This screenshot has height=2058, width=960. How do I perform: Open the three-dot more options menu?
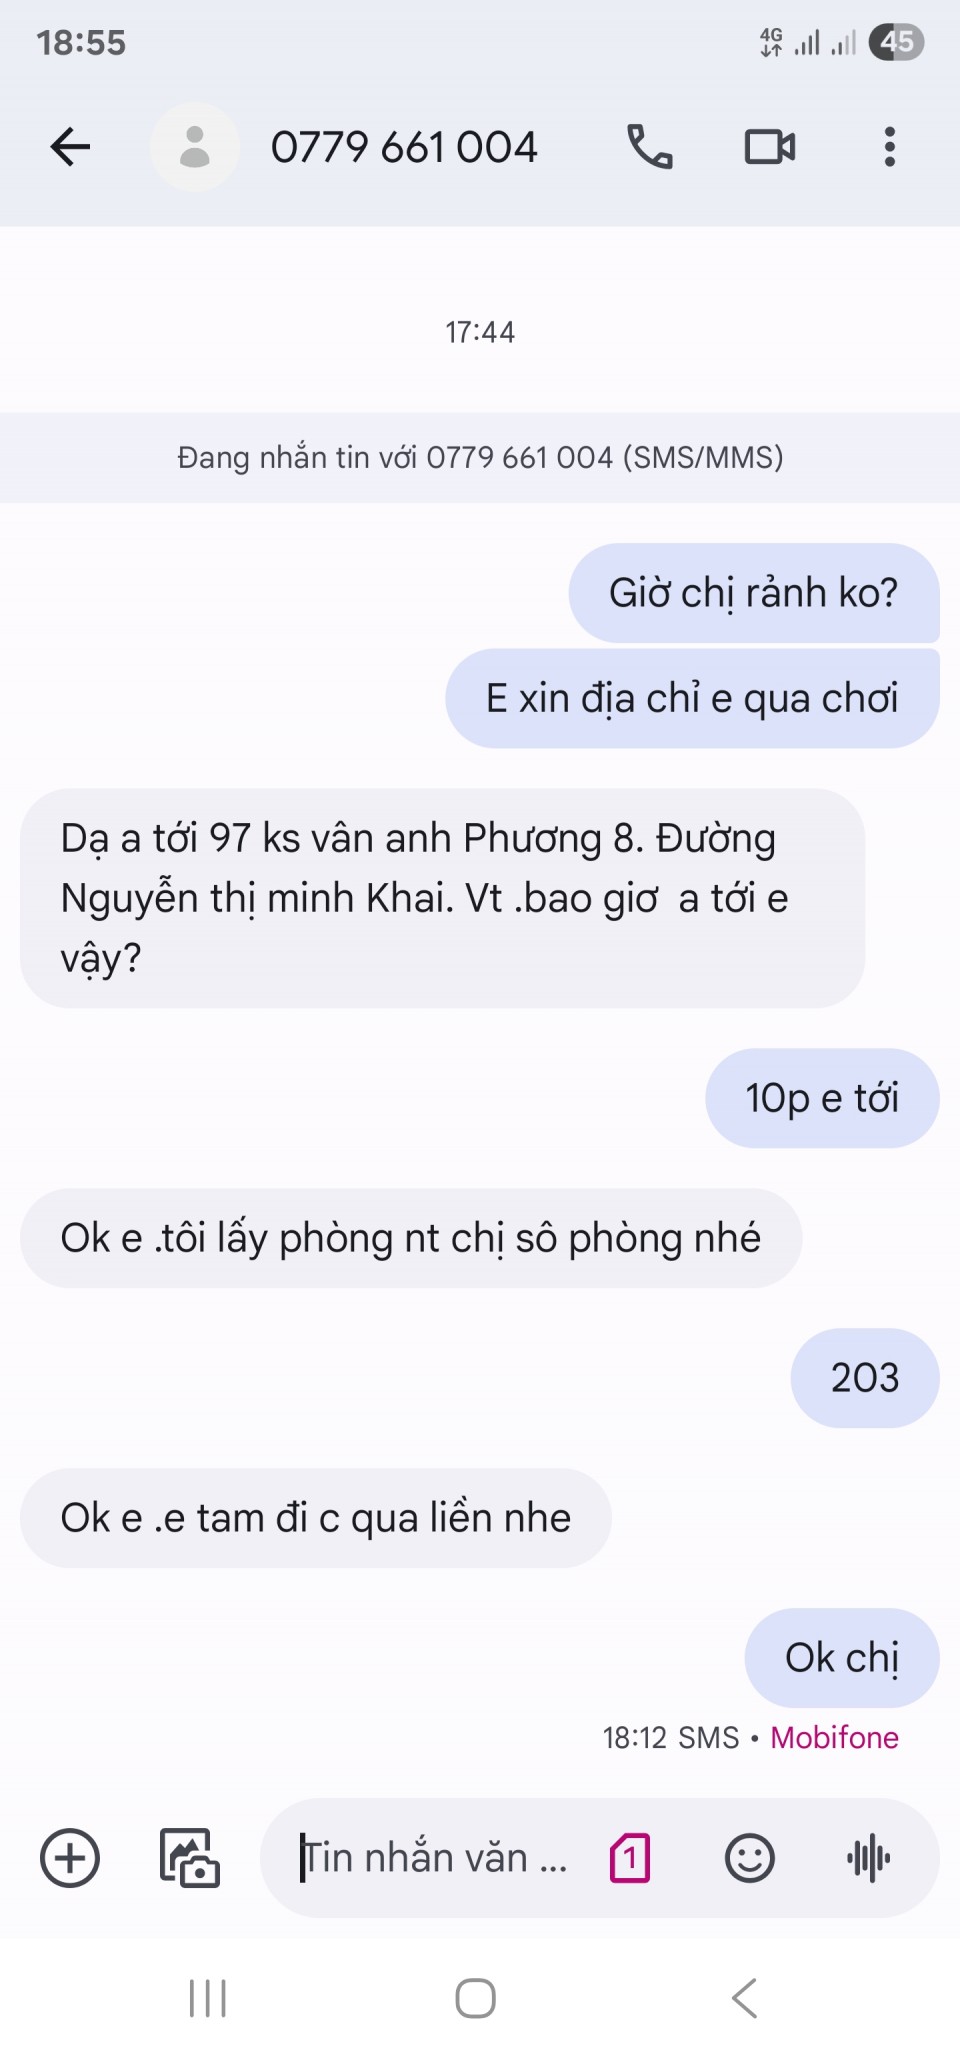pos(889,147)
